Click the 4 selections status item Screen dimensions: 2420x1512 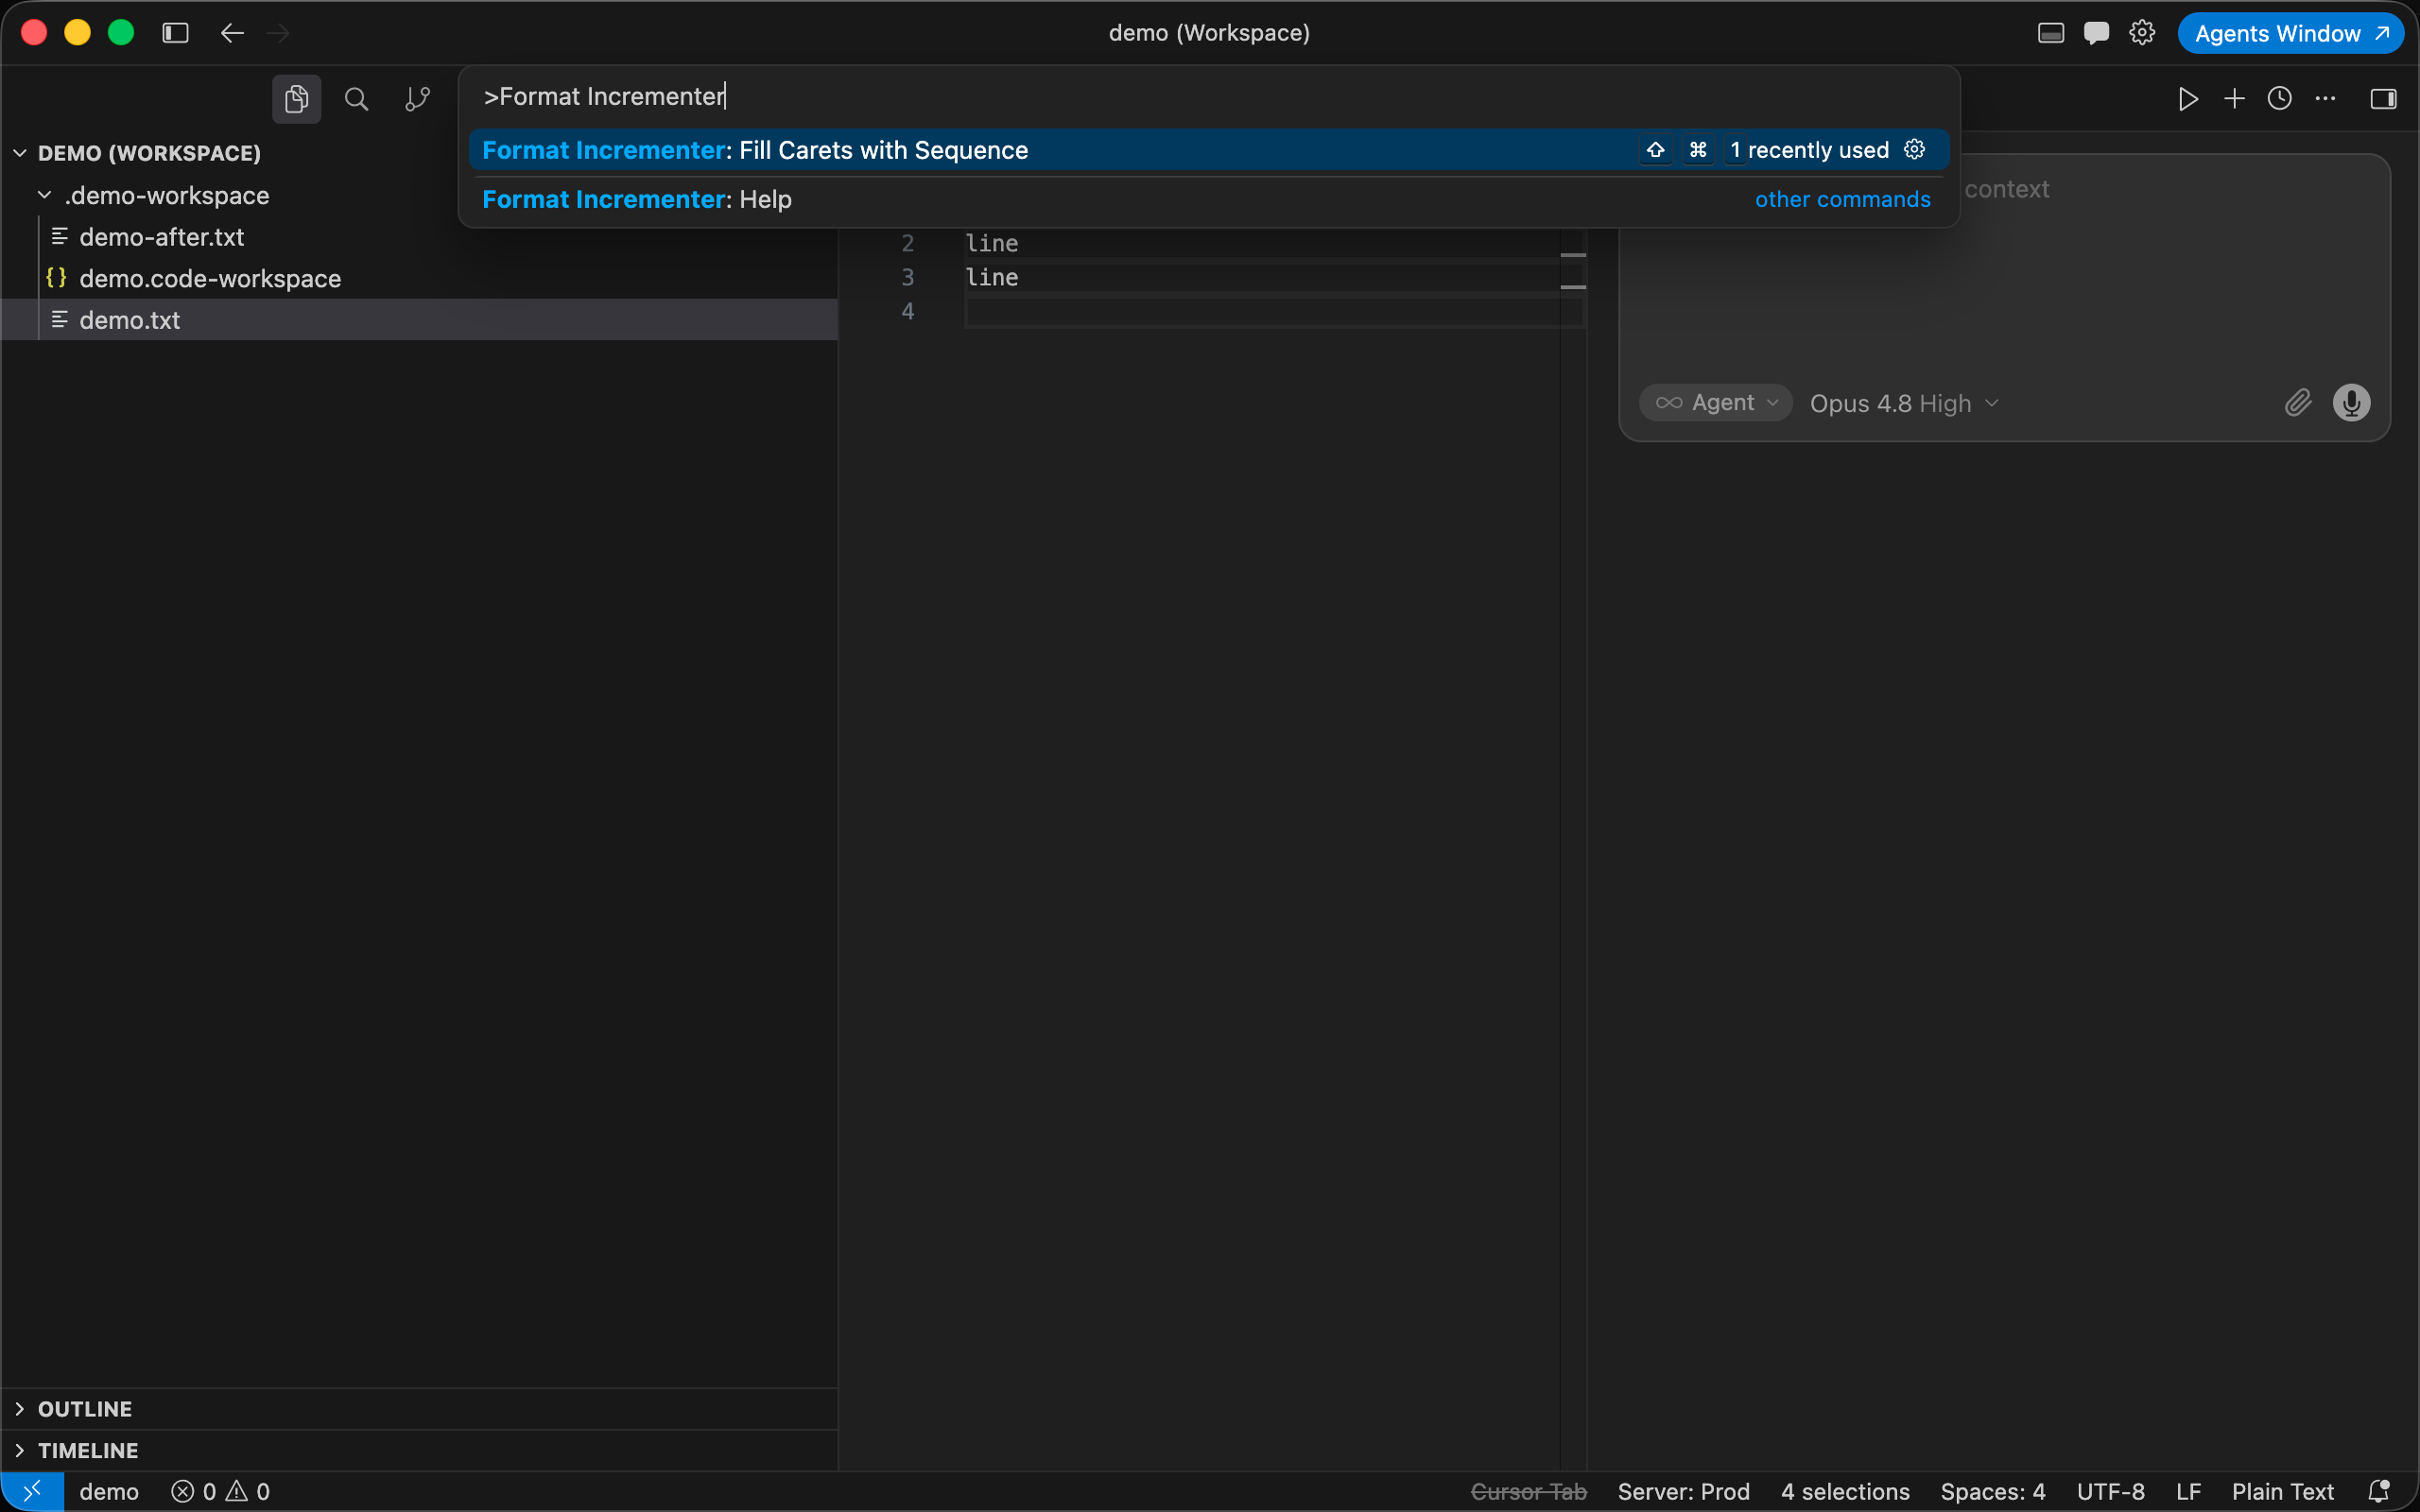pos(1845,1491)
